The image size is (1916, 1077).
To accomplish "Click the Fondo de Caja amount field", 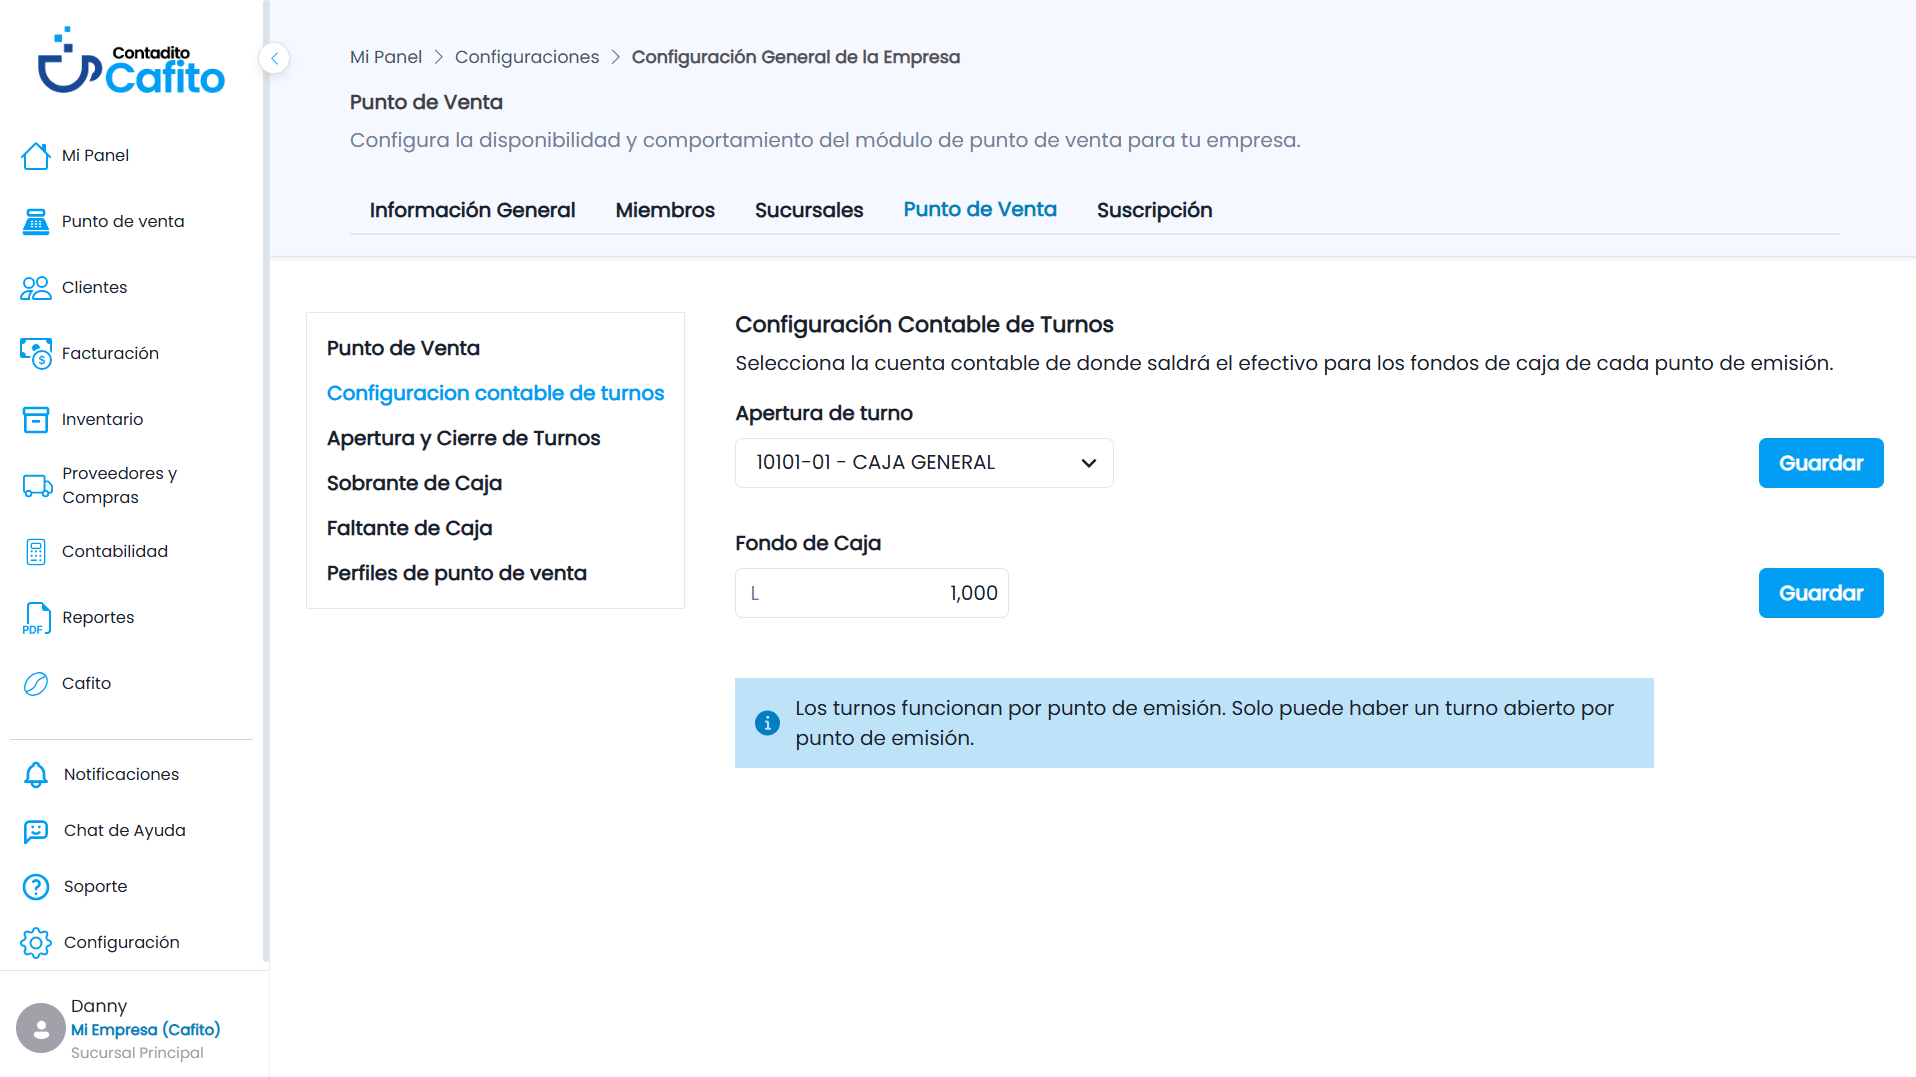I will click(872, 593).
